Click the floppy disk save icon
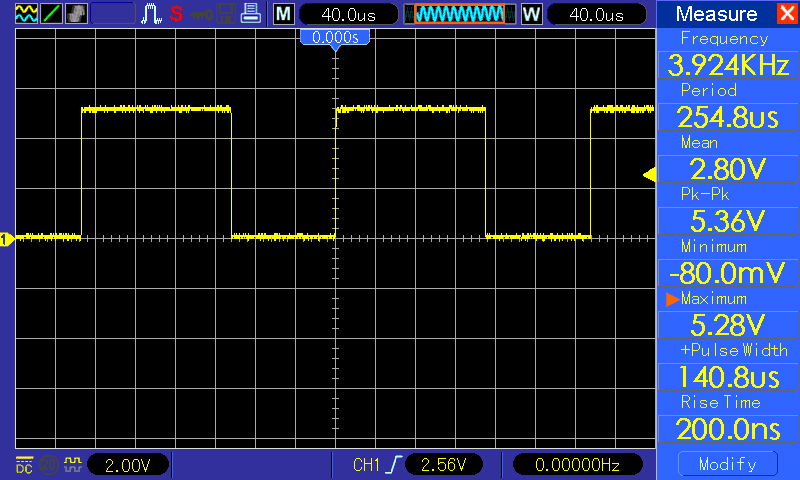 226,14
